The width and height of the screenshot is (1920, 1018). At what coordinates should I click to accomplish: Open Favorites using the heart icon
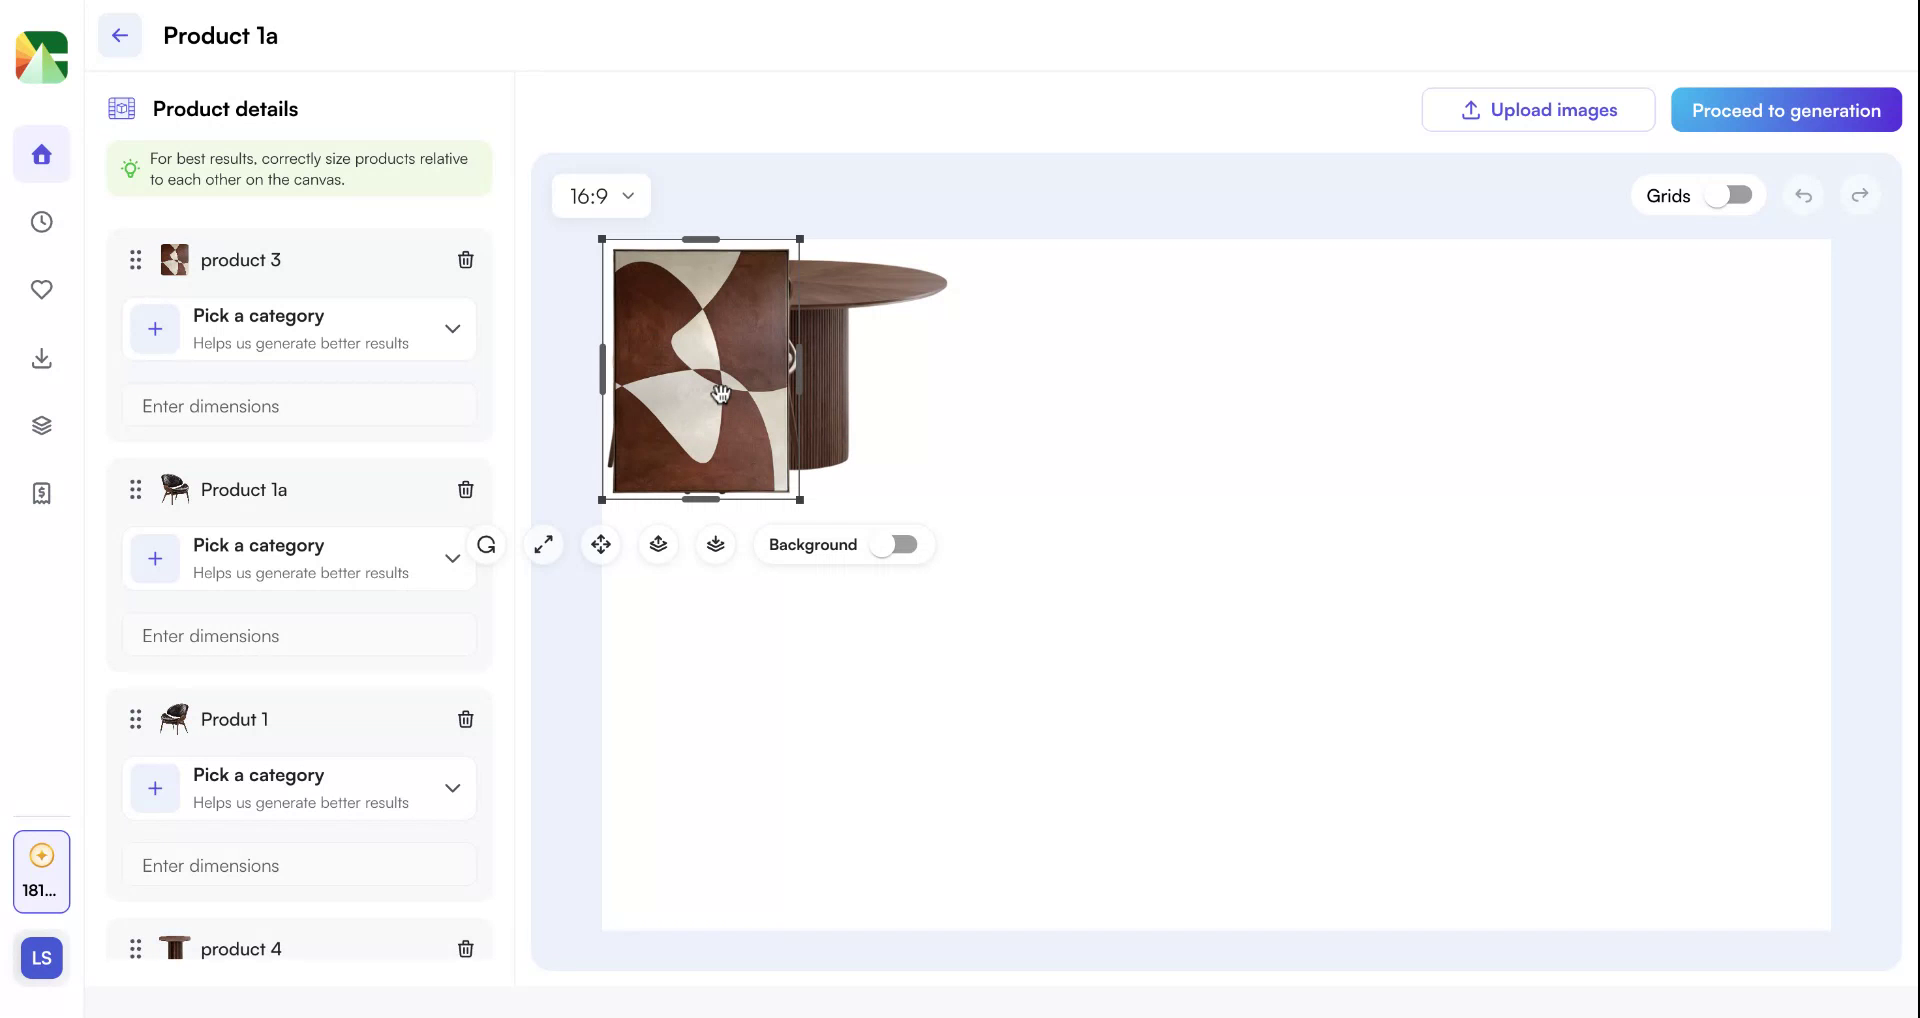[41, 290]
